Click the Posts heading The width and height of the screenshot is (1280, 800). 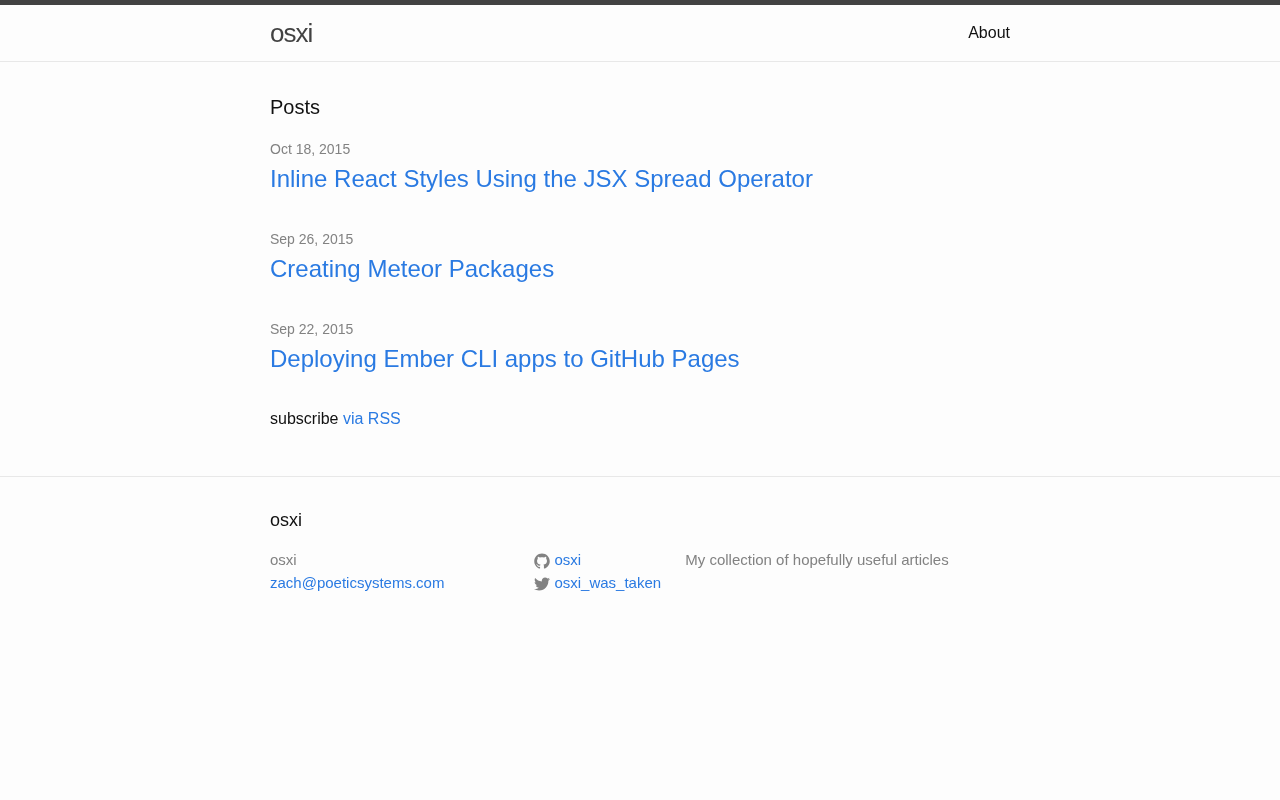click(295, 107)
